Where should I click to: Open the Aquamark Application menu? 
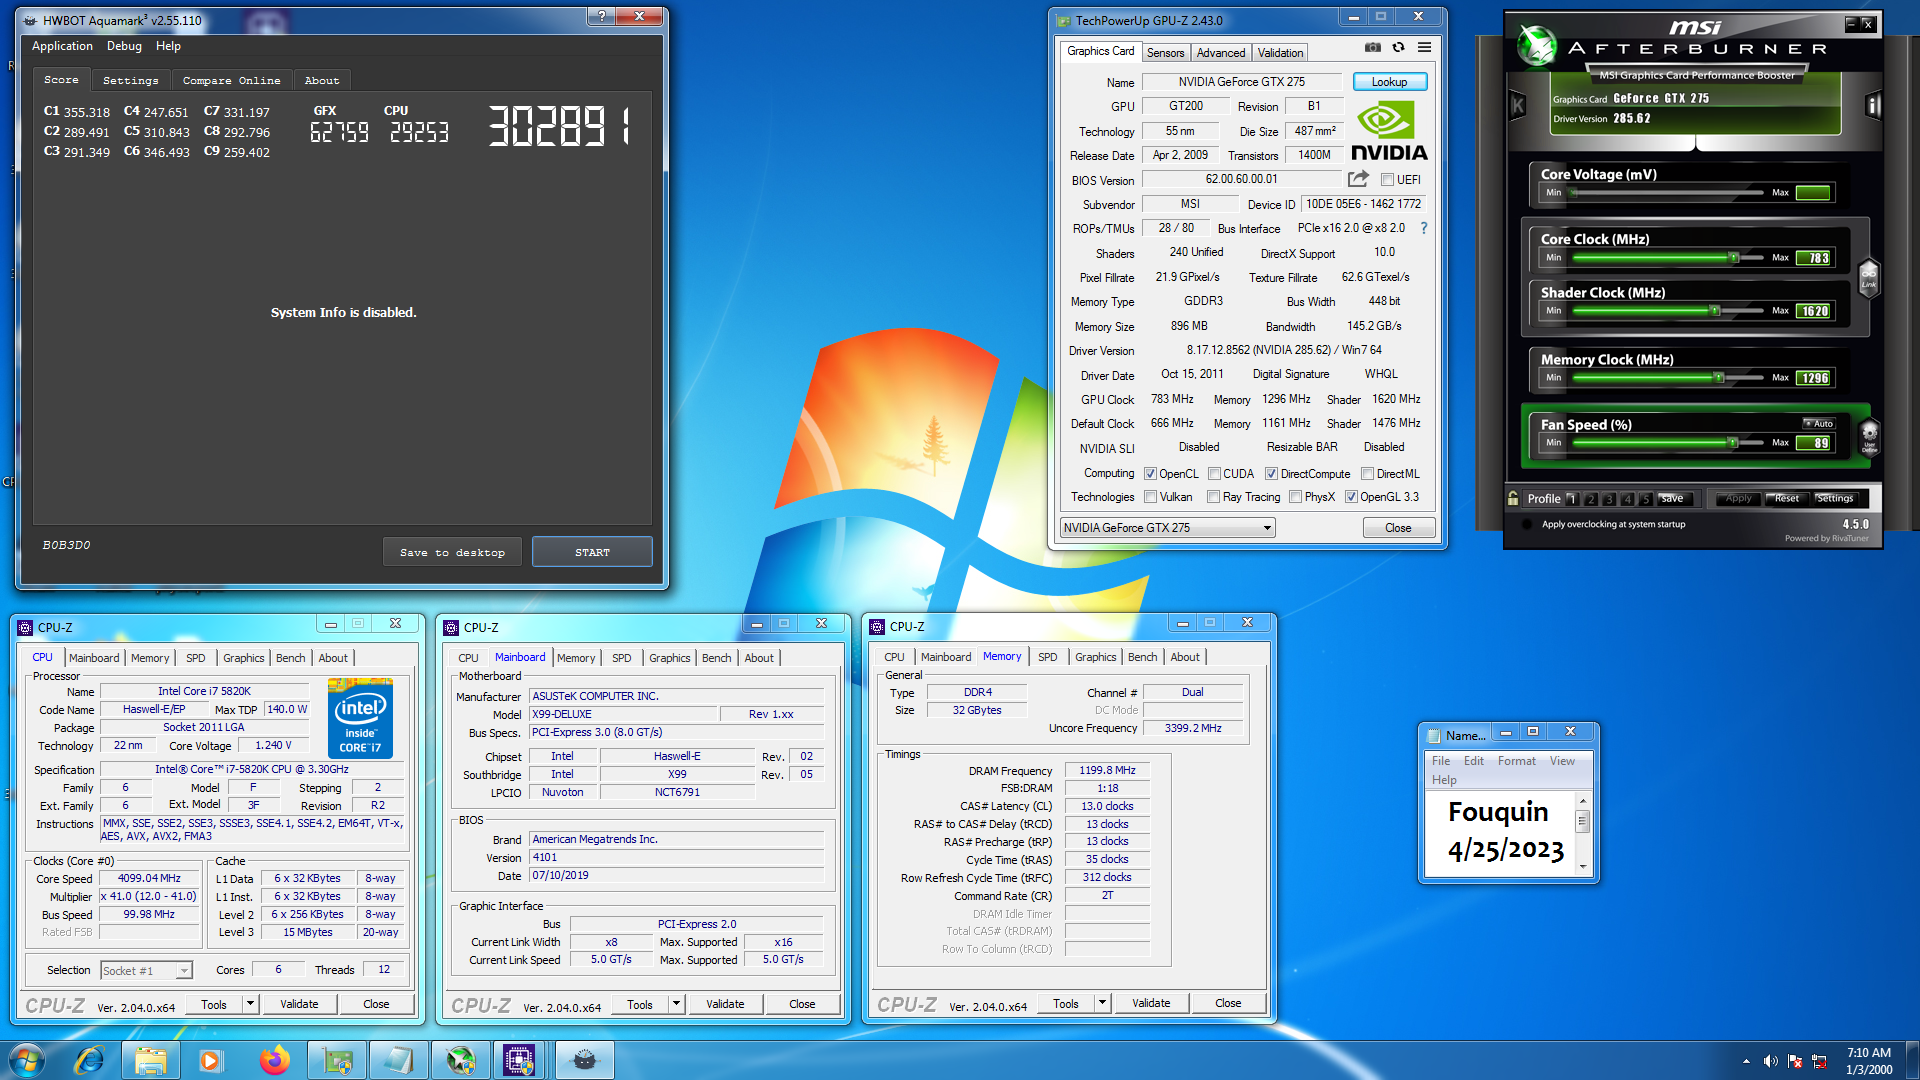pos(62,46)
